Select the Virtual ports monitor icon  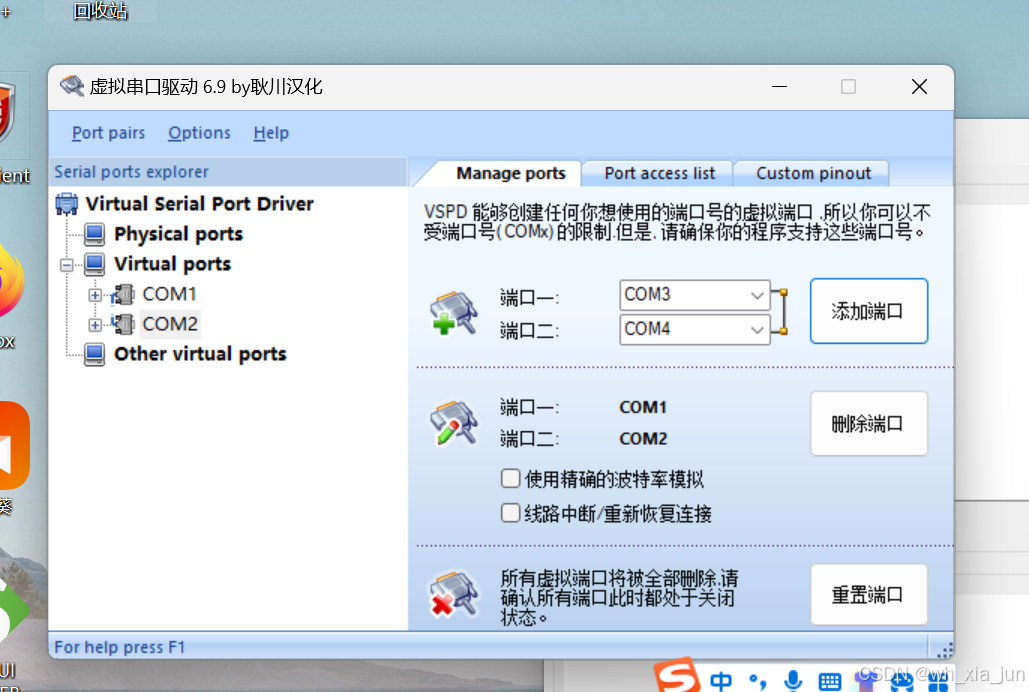coord(94,264)
